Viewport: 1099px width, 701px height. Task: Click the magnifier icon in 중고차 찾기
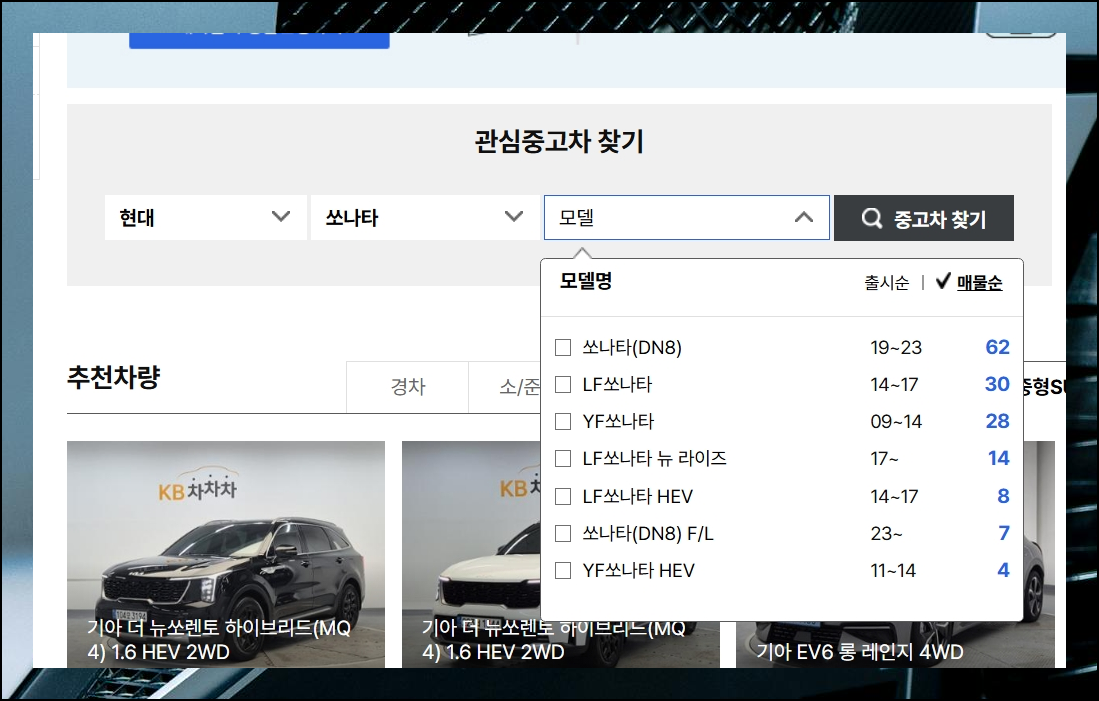click(872, 218)
